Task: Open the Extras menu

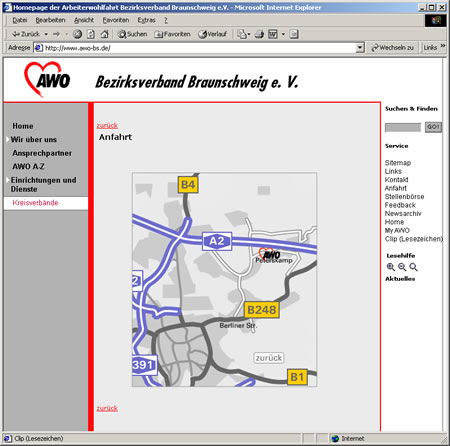Action: (x=146, y=20)
